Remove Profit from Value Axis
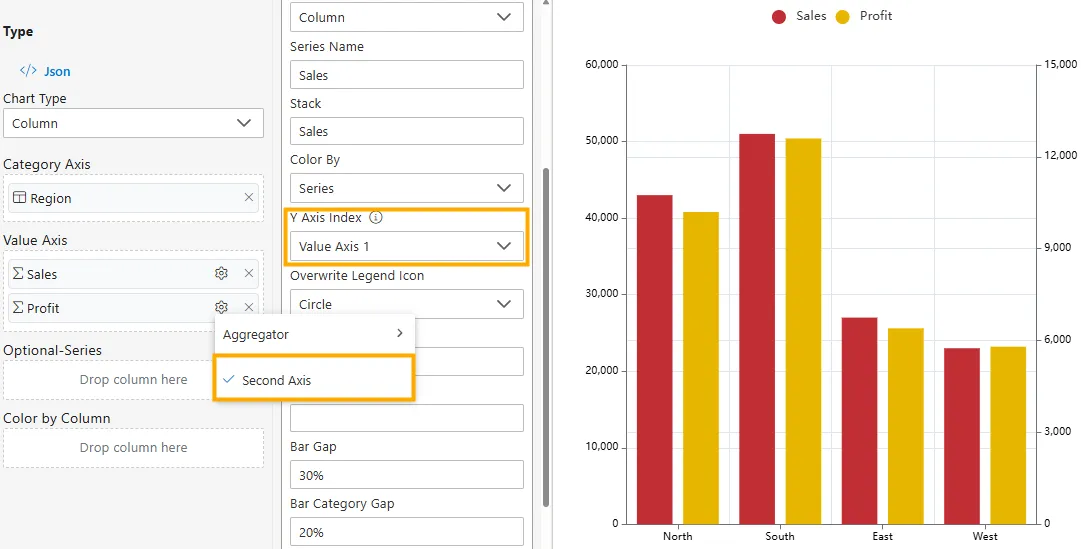This screenshot has height=549, width=1081. click(249, 308)
